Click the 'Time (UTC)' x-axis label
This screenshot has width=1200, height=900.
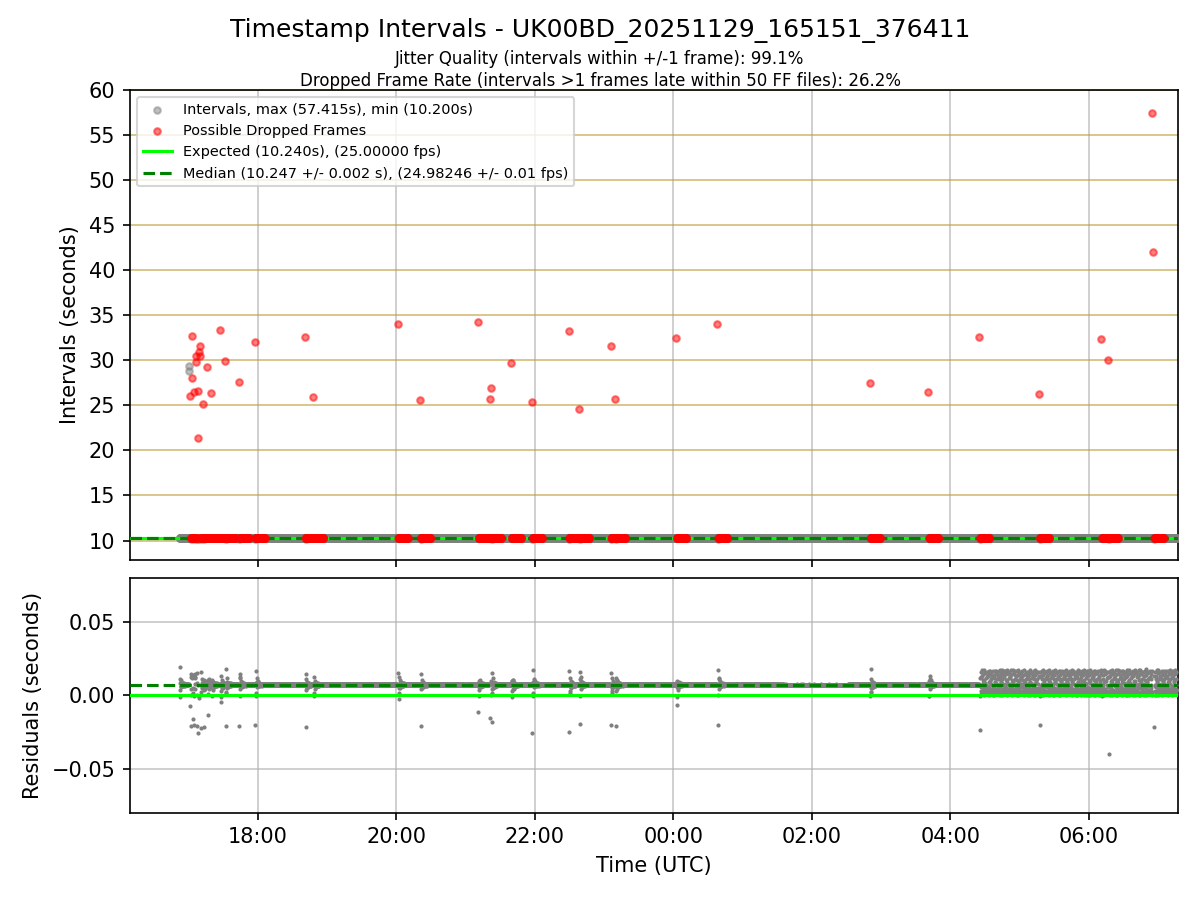pyautogui.click(x=653, y=865)
